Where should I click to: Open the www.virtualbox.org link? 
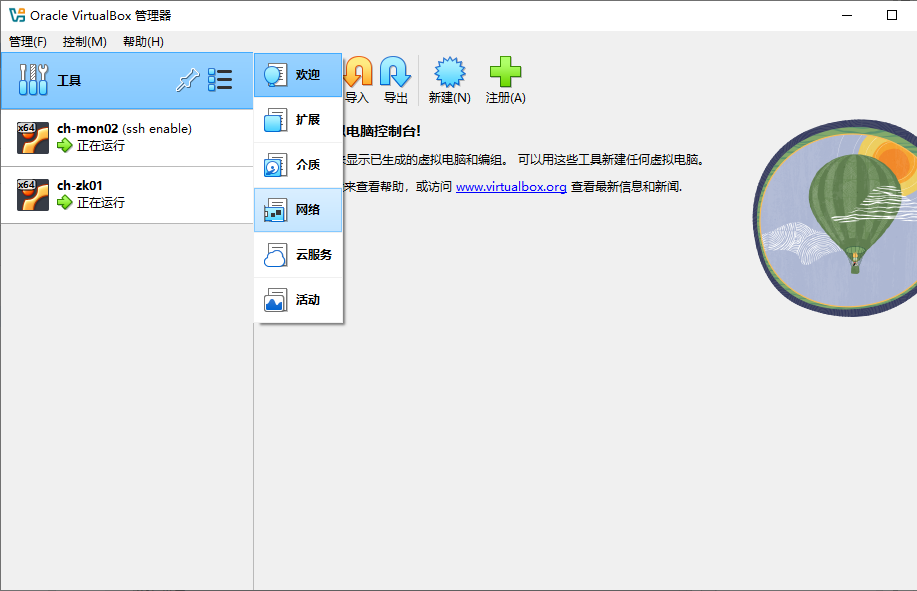tap(511, 187)
